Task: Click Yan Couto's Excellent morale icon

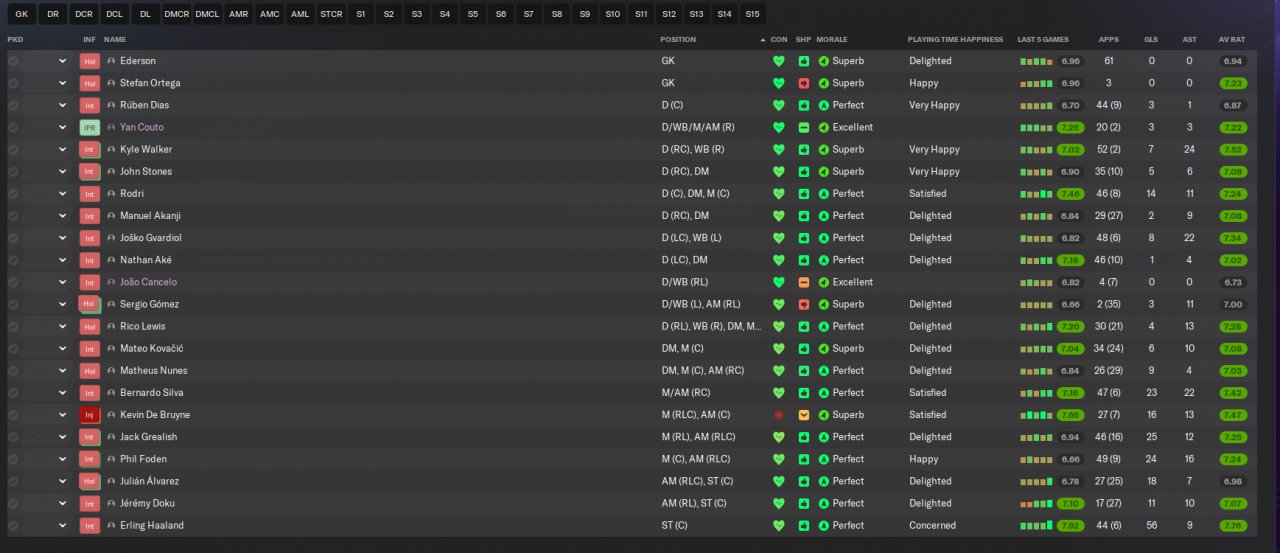Action: point(824,127)
